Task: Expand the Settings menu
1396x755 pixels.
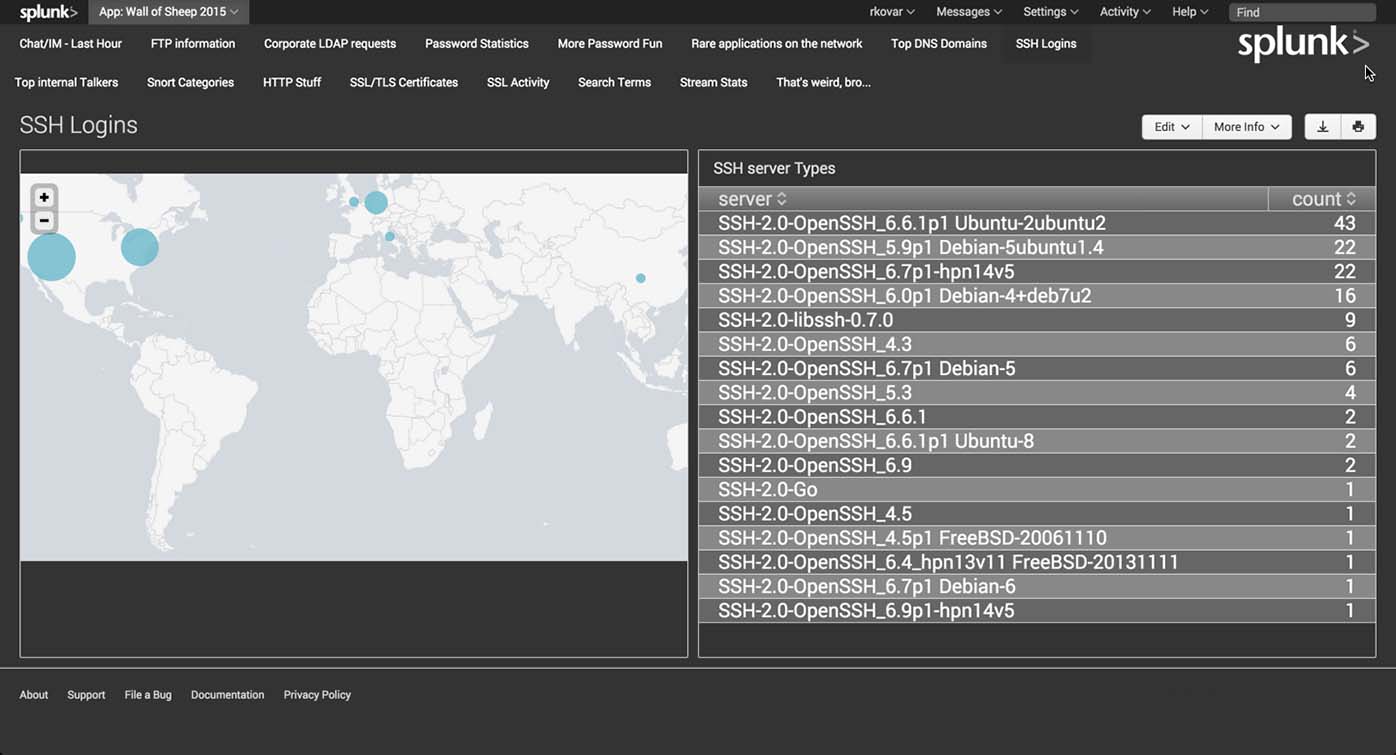Action: click(x=1051, y=12)
